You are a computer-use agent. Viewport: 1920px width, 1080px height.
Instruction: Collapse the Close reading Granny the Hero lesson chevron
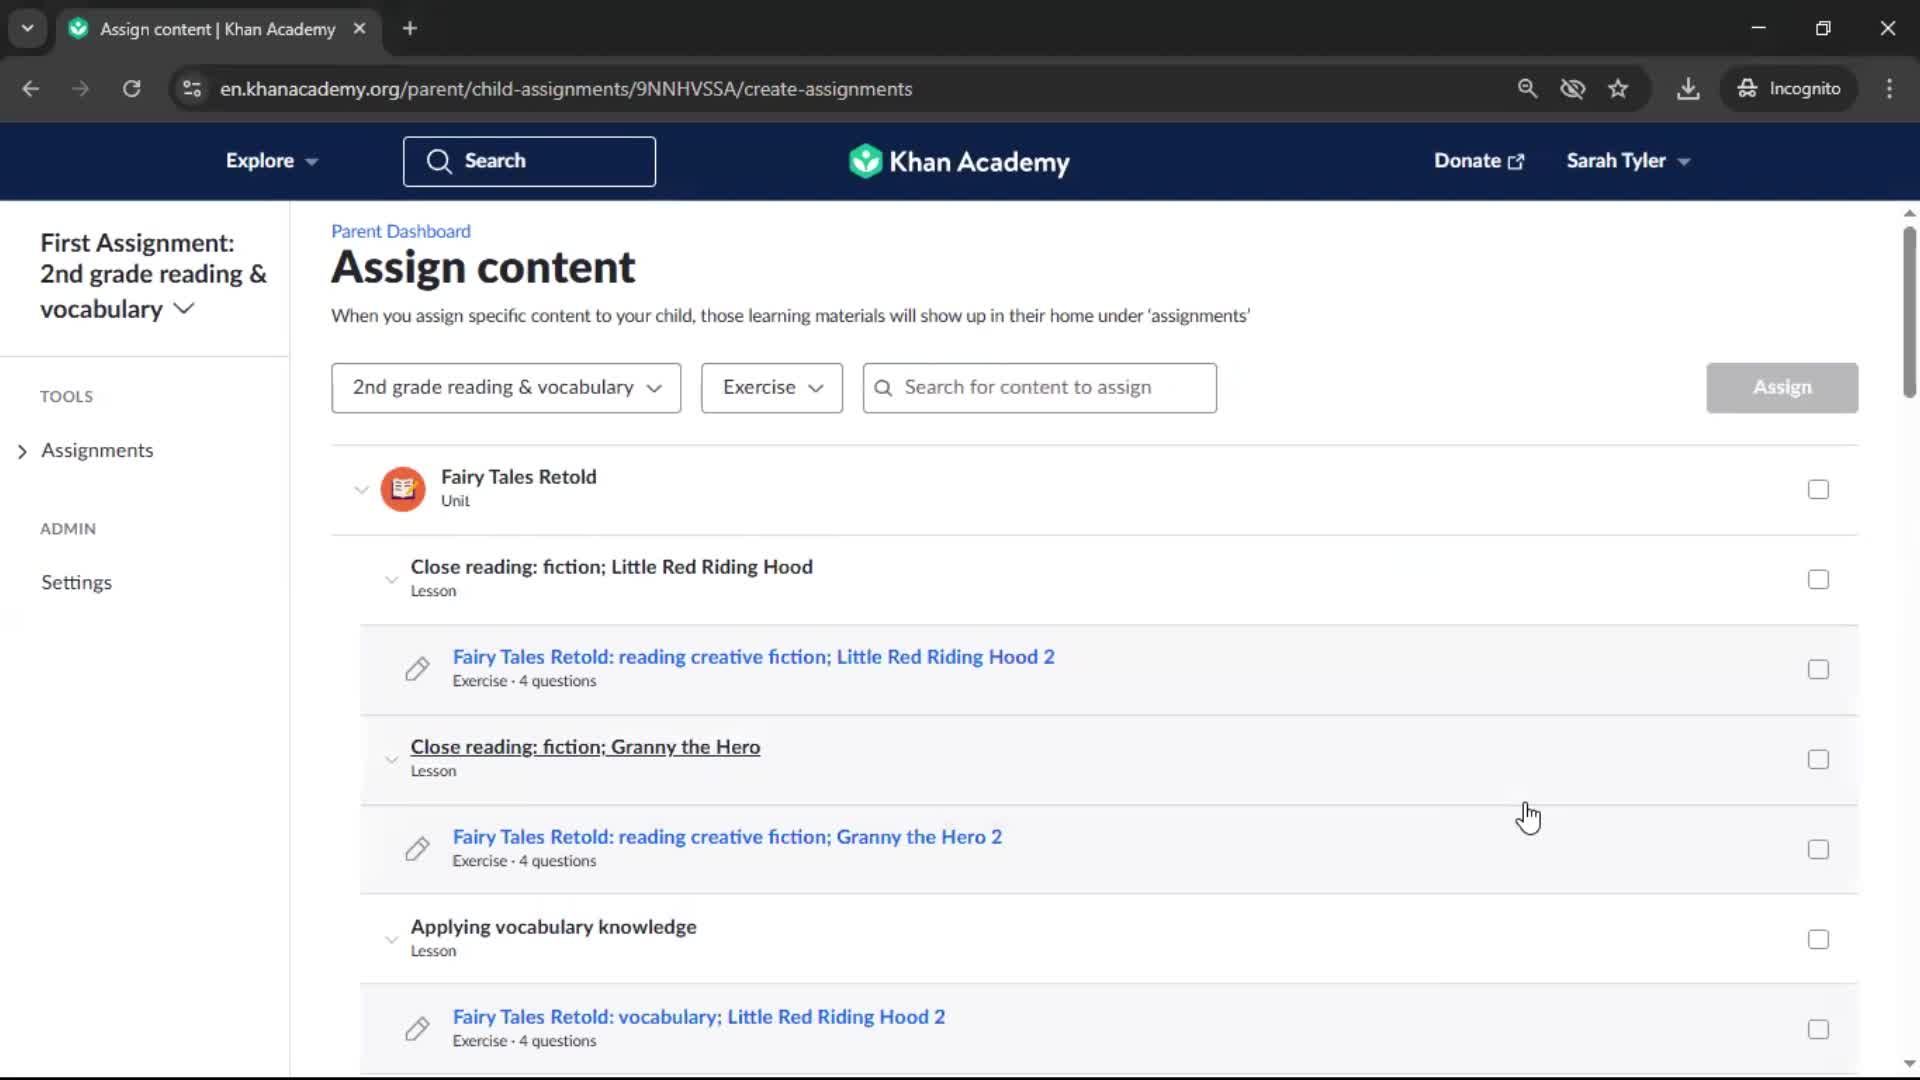[x=391, y=760]
